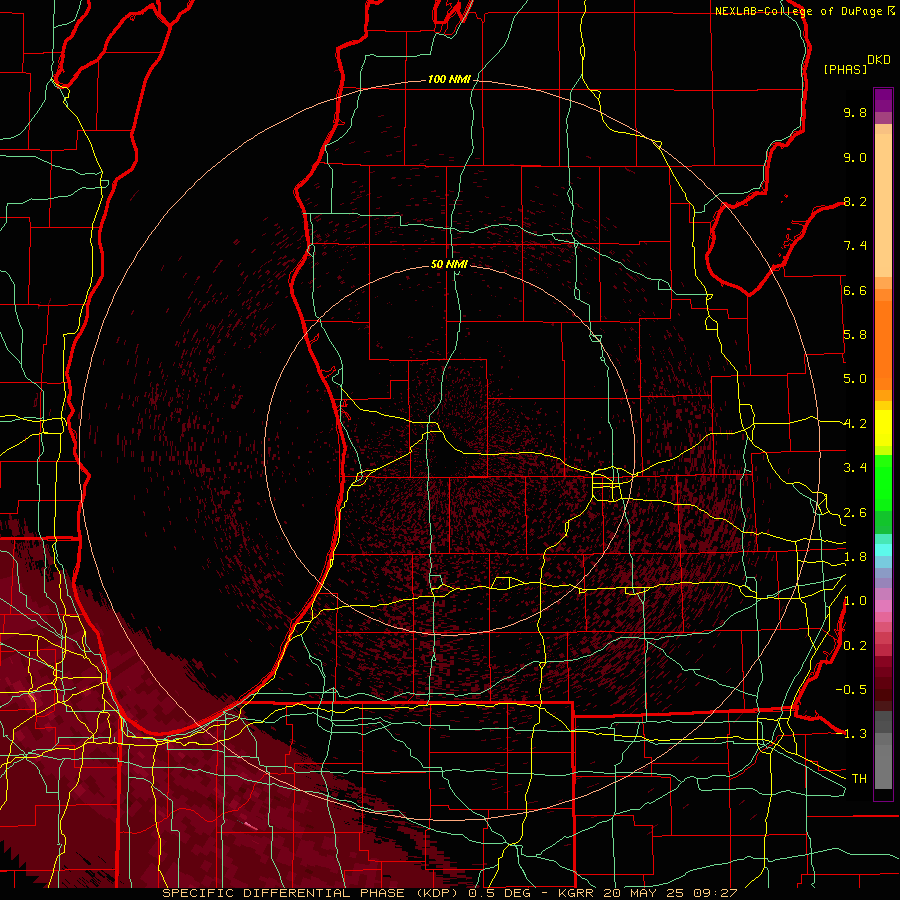This screenshot has height=900, width=900.
Task: Select the 8.2 legend value
Action: (x=855, y=201)
